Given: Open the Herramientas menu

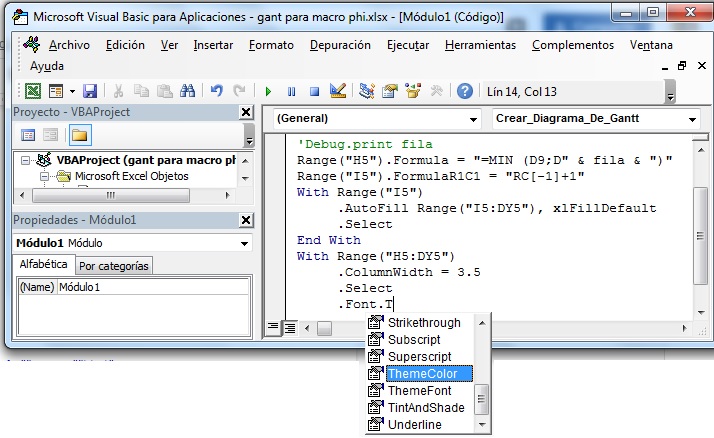Looking at the screenshot, I should [x=480, y=45].
